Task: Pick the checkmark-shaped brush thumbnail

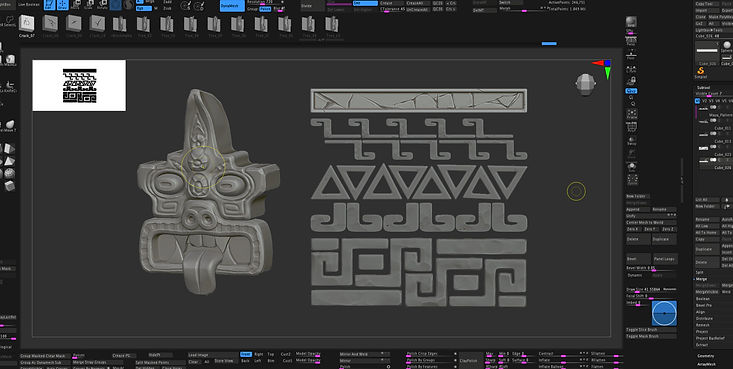Action: (97, 23)
